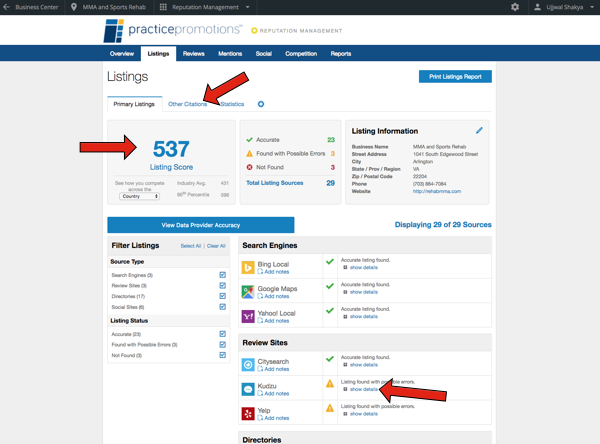Open the Reviews navigation tab
600x444 pixels.
(193, 54)
